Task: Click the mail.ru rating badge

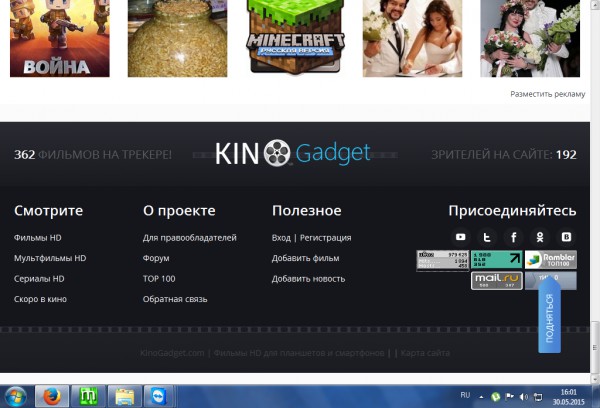Action: click(x=497, y=281)
